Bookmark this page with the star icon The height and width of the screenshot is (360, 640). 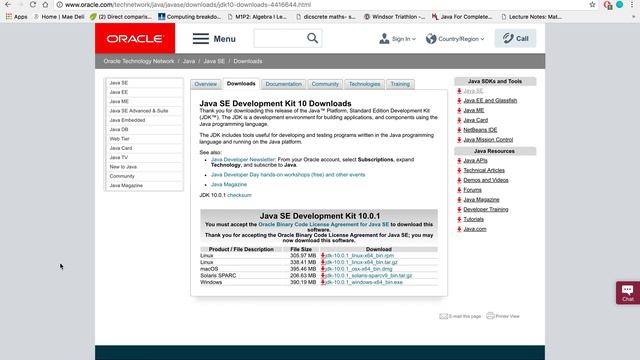pyautogui.click(x=592, y=4)
